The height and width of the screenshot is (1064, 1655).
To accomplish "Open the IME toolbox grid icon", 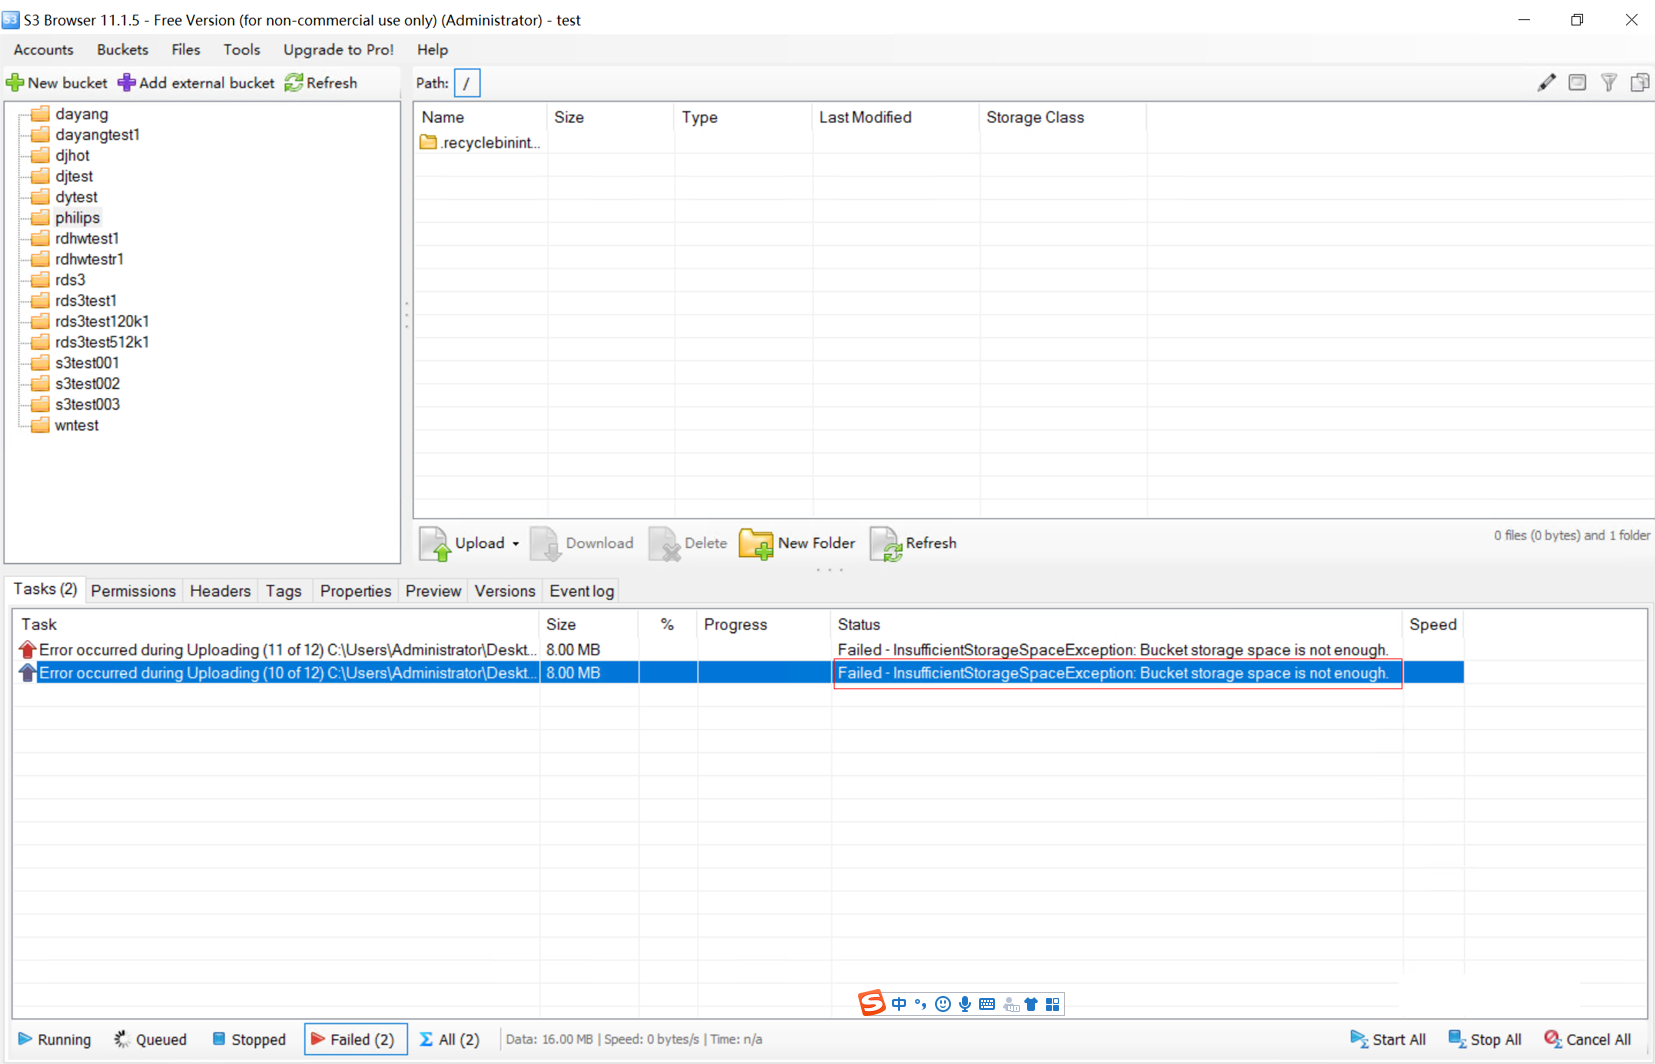I will pos(1053,1004).
